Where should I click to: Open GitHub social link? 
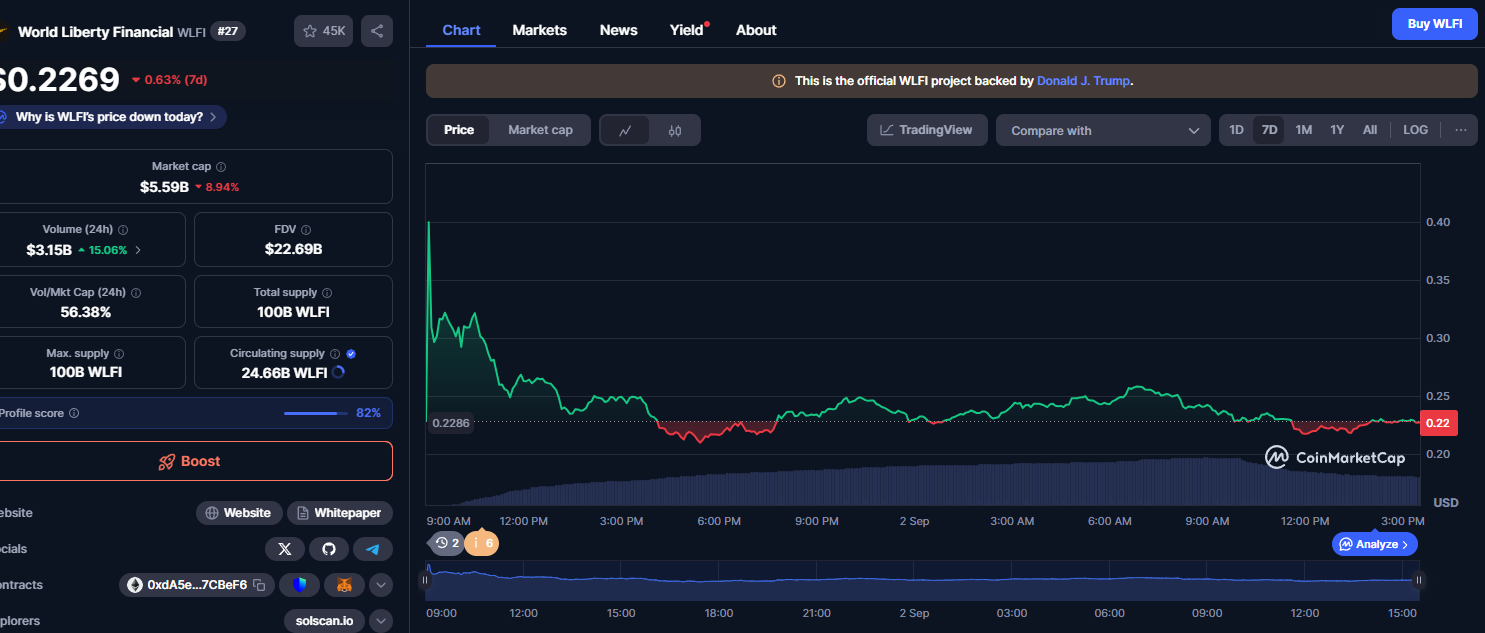point(329,549)
